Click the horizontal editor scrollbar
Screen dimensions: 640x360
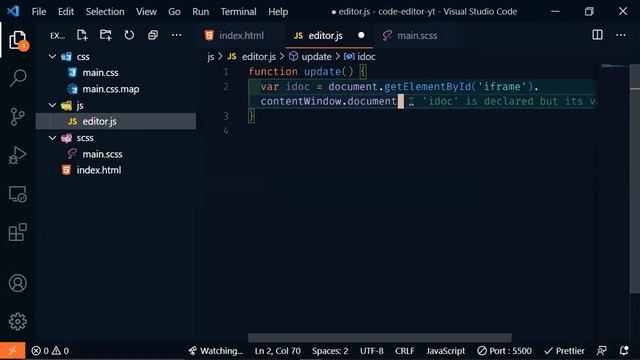380,338
